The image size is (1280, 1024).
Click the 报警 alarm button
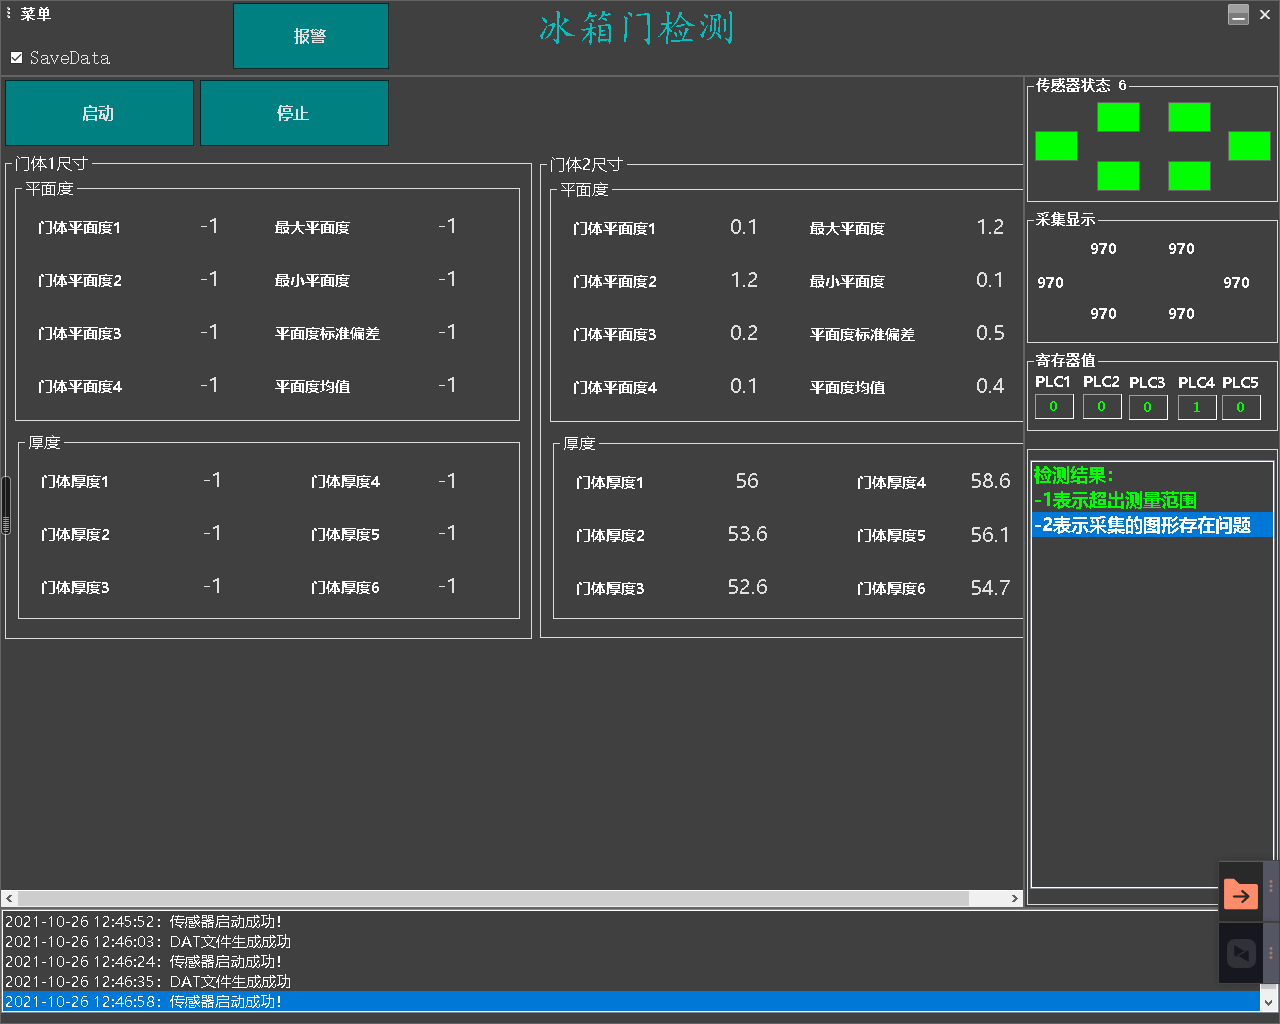(x=311, y=36)
